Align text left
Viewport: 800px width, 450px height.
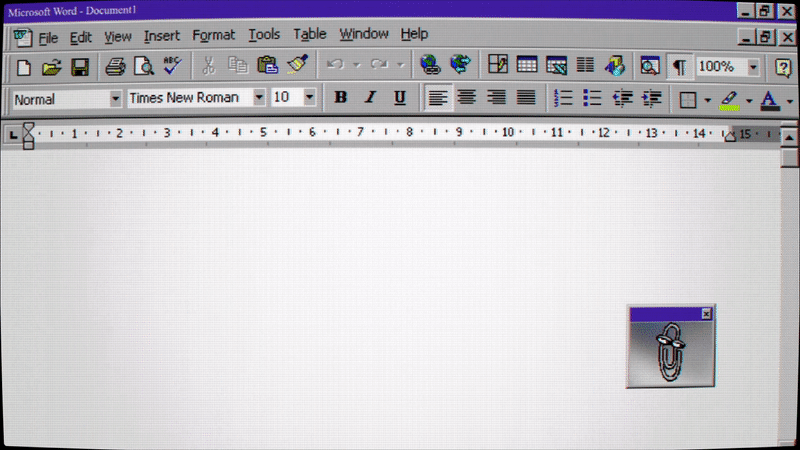pyautogui.click(x=438, y=97)
